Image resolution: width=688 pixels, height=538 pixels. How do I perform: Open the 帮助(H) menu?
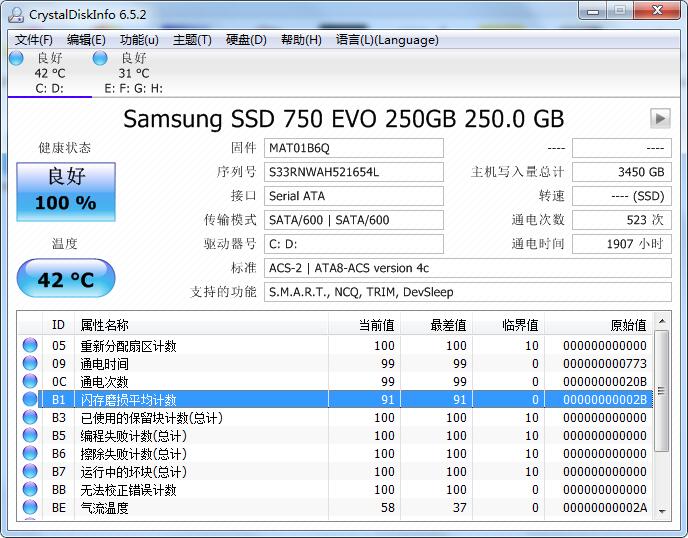pyautogui.click(x=301, y=40)
